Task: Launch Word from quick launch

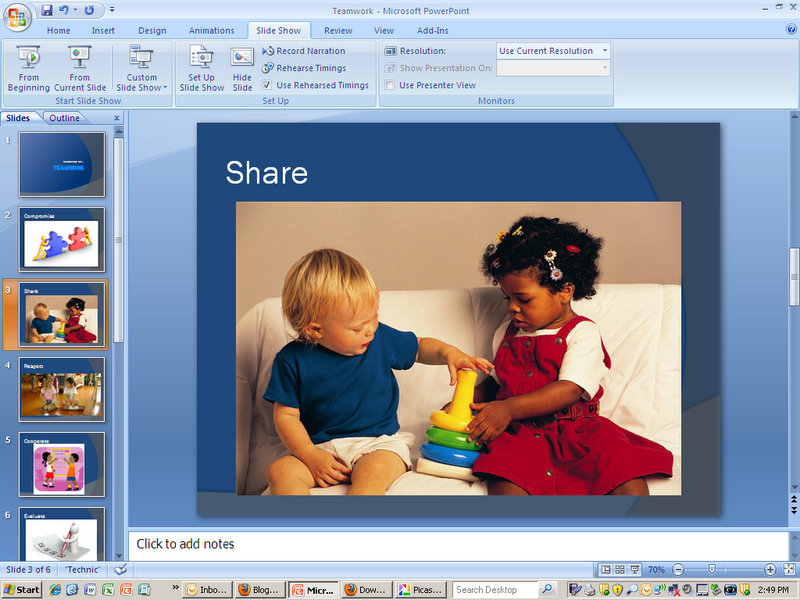Action: (x=90, y=590)
